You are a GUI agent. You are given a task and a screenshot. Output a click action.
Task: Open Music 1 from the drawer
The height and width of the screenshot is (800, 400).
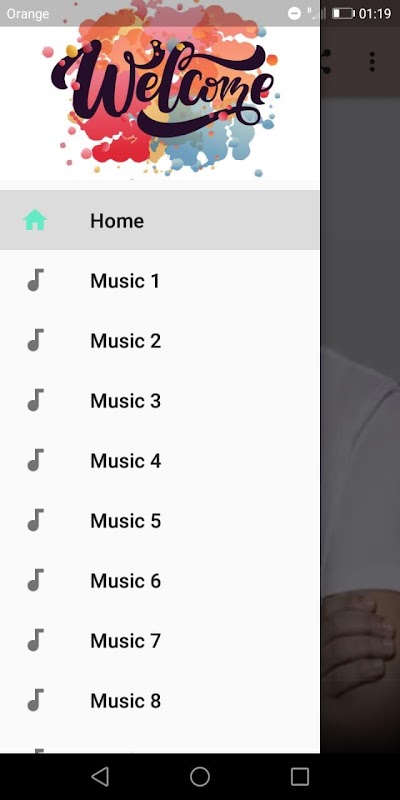pyautogui.click(x=160, y=281)
